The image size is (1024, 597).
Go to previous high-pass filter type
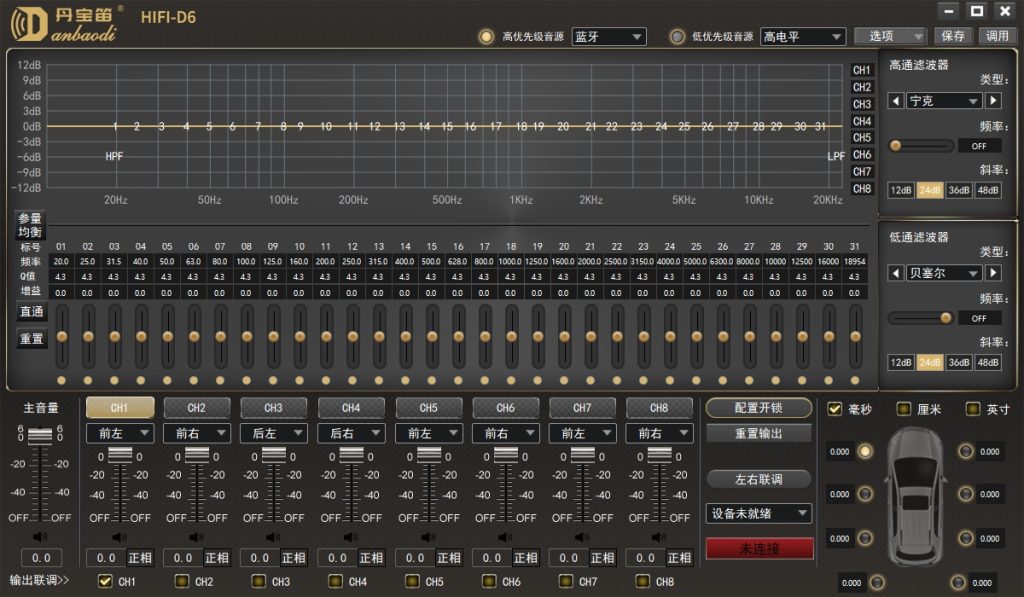(895, 101)
